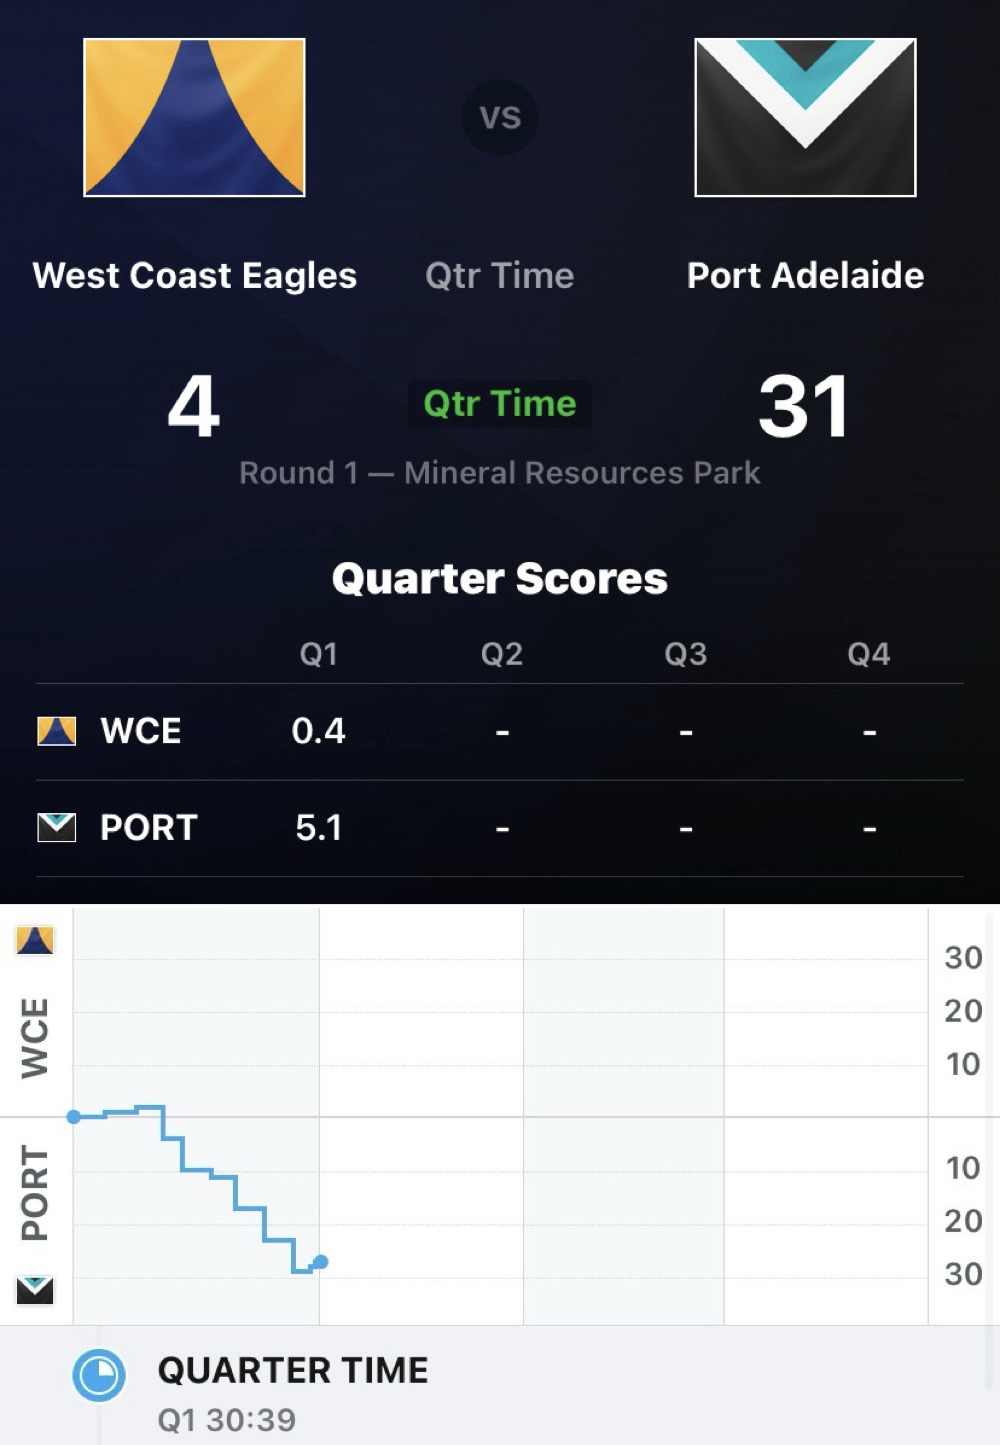Tap the Q3 column header
This screenshot has height=1445, width=1000.
(x=686, y=654)
